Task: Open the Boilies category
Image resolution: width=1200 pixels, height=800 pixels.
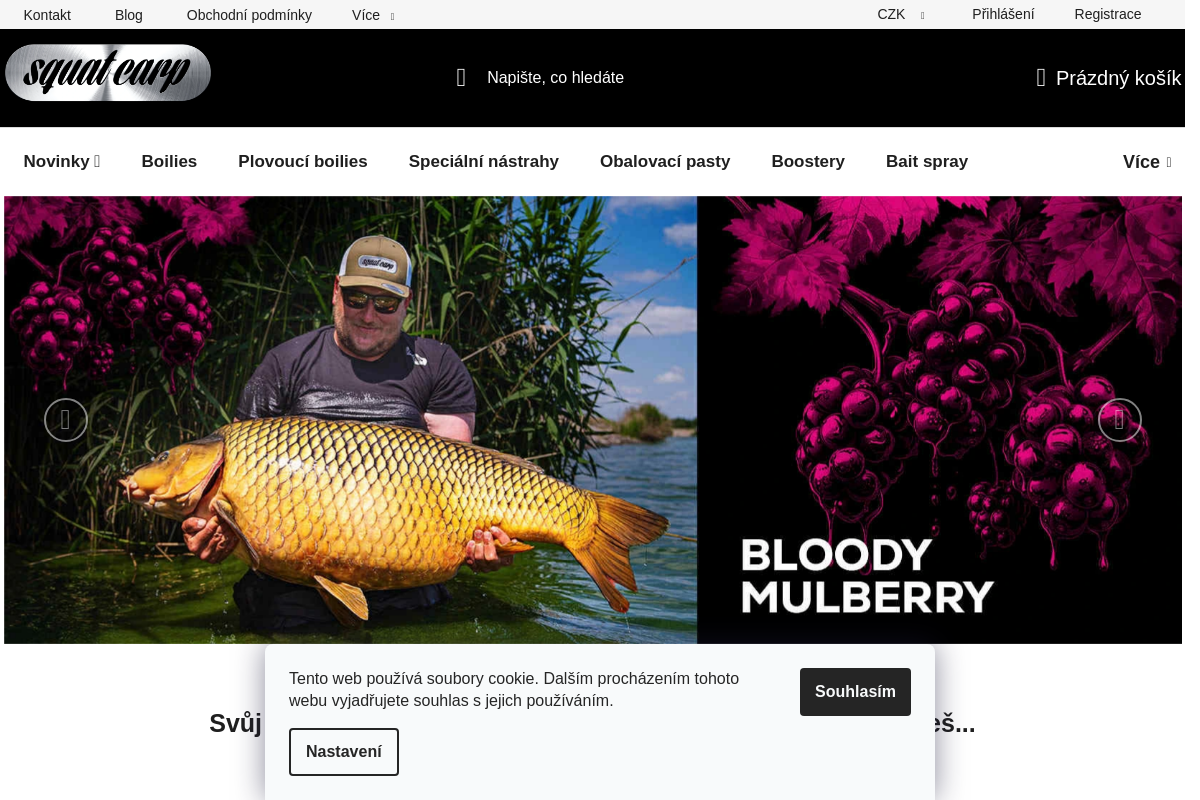Action: 169,162
